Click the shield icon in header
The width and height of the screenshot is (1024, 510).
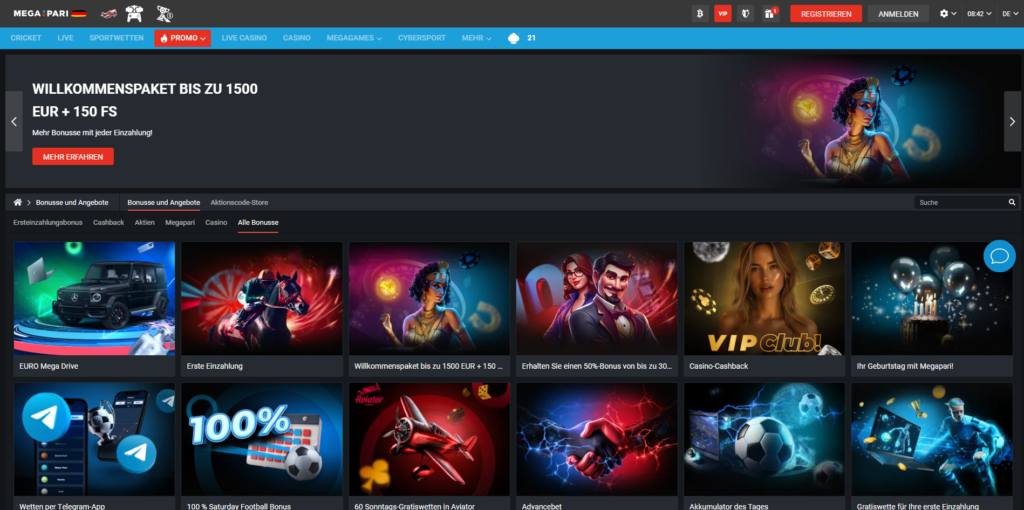coord(746,13)
